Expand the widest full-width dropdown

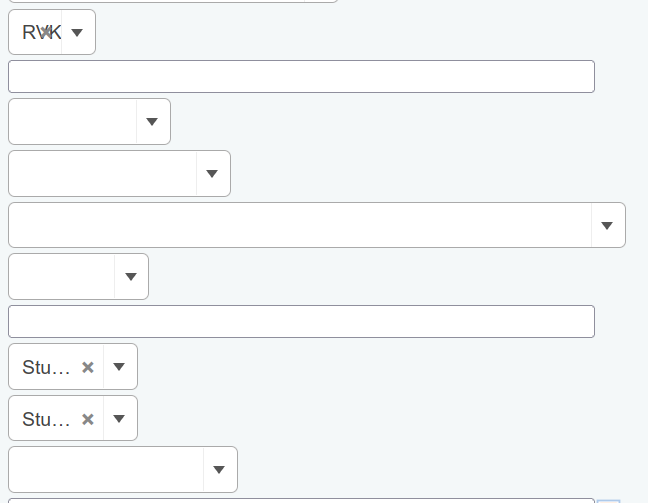(x=607, y=226)
